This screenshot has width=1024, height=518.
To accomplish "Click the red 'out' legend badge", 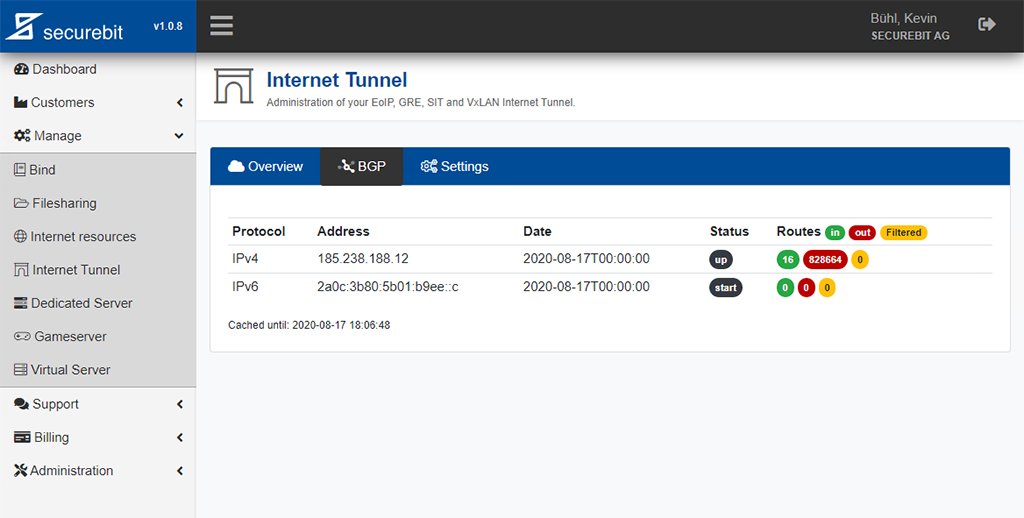I will click(x=863, y=233).
